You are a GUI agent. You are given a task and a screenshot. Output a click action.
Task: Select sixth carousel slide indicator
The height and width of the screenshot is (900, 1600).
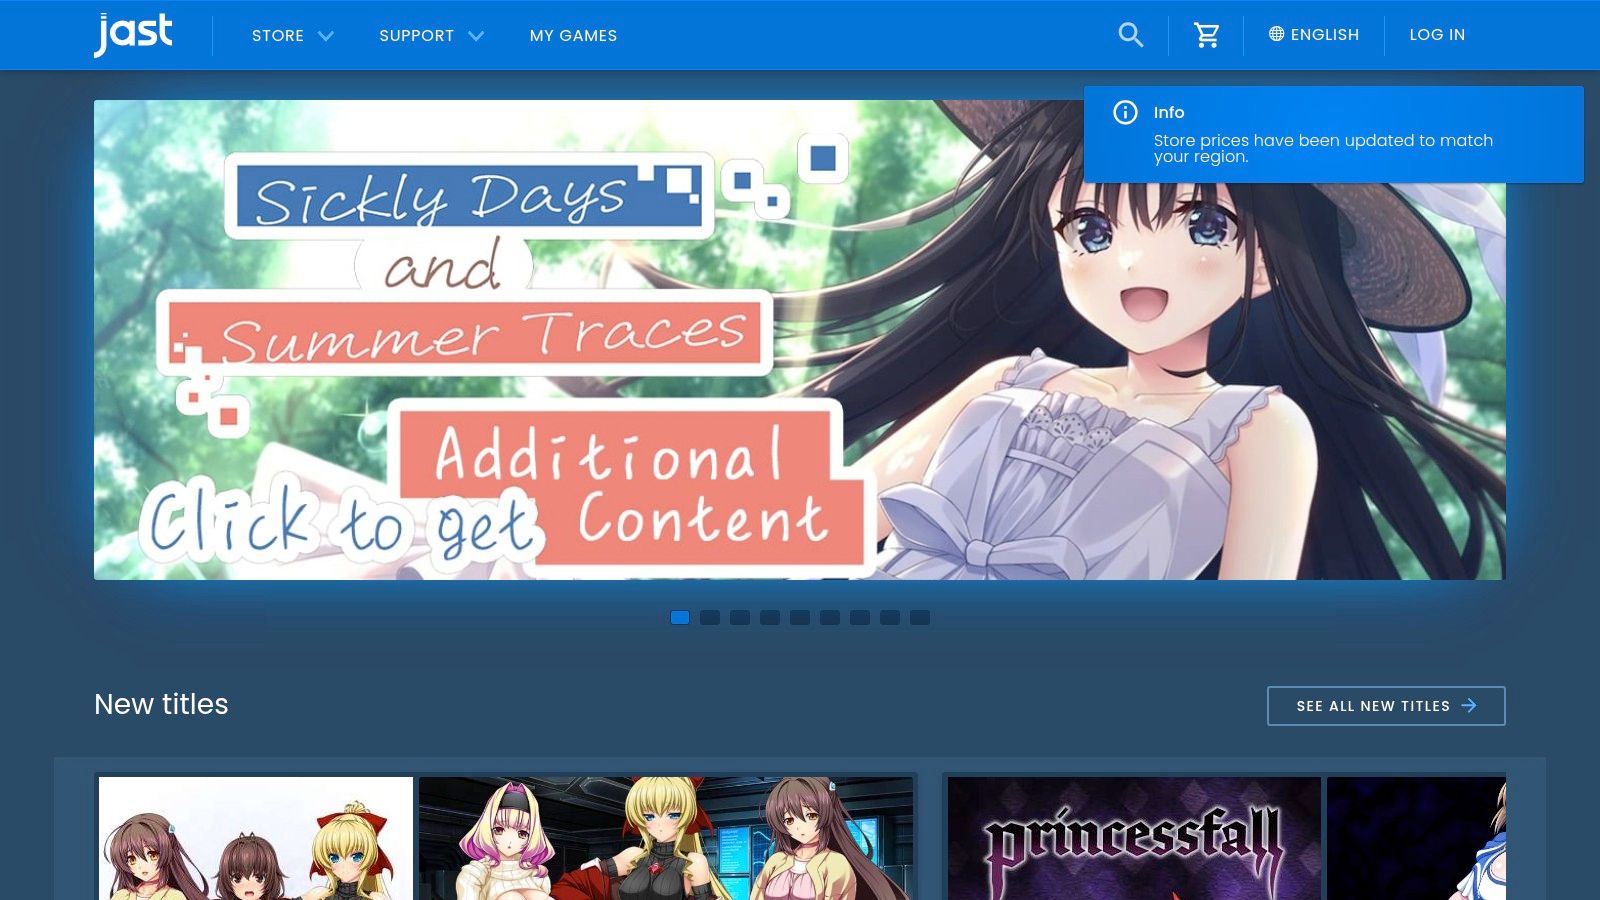830,617
